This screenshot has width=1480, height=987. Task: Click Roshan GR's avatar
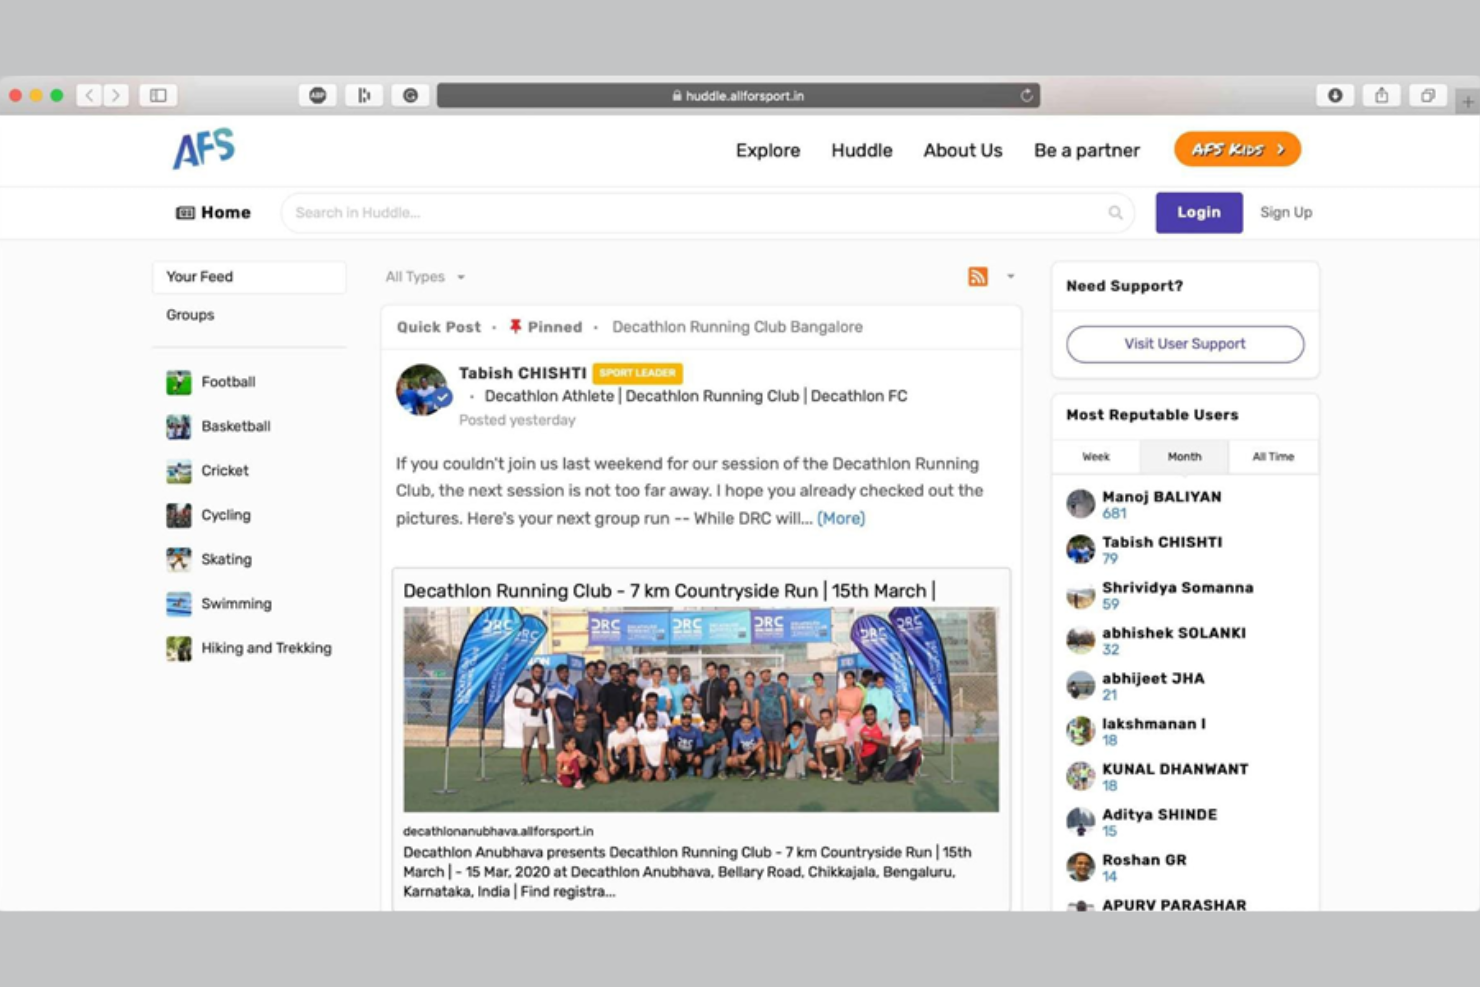1080,867
